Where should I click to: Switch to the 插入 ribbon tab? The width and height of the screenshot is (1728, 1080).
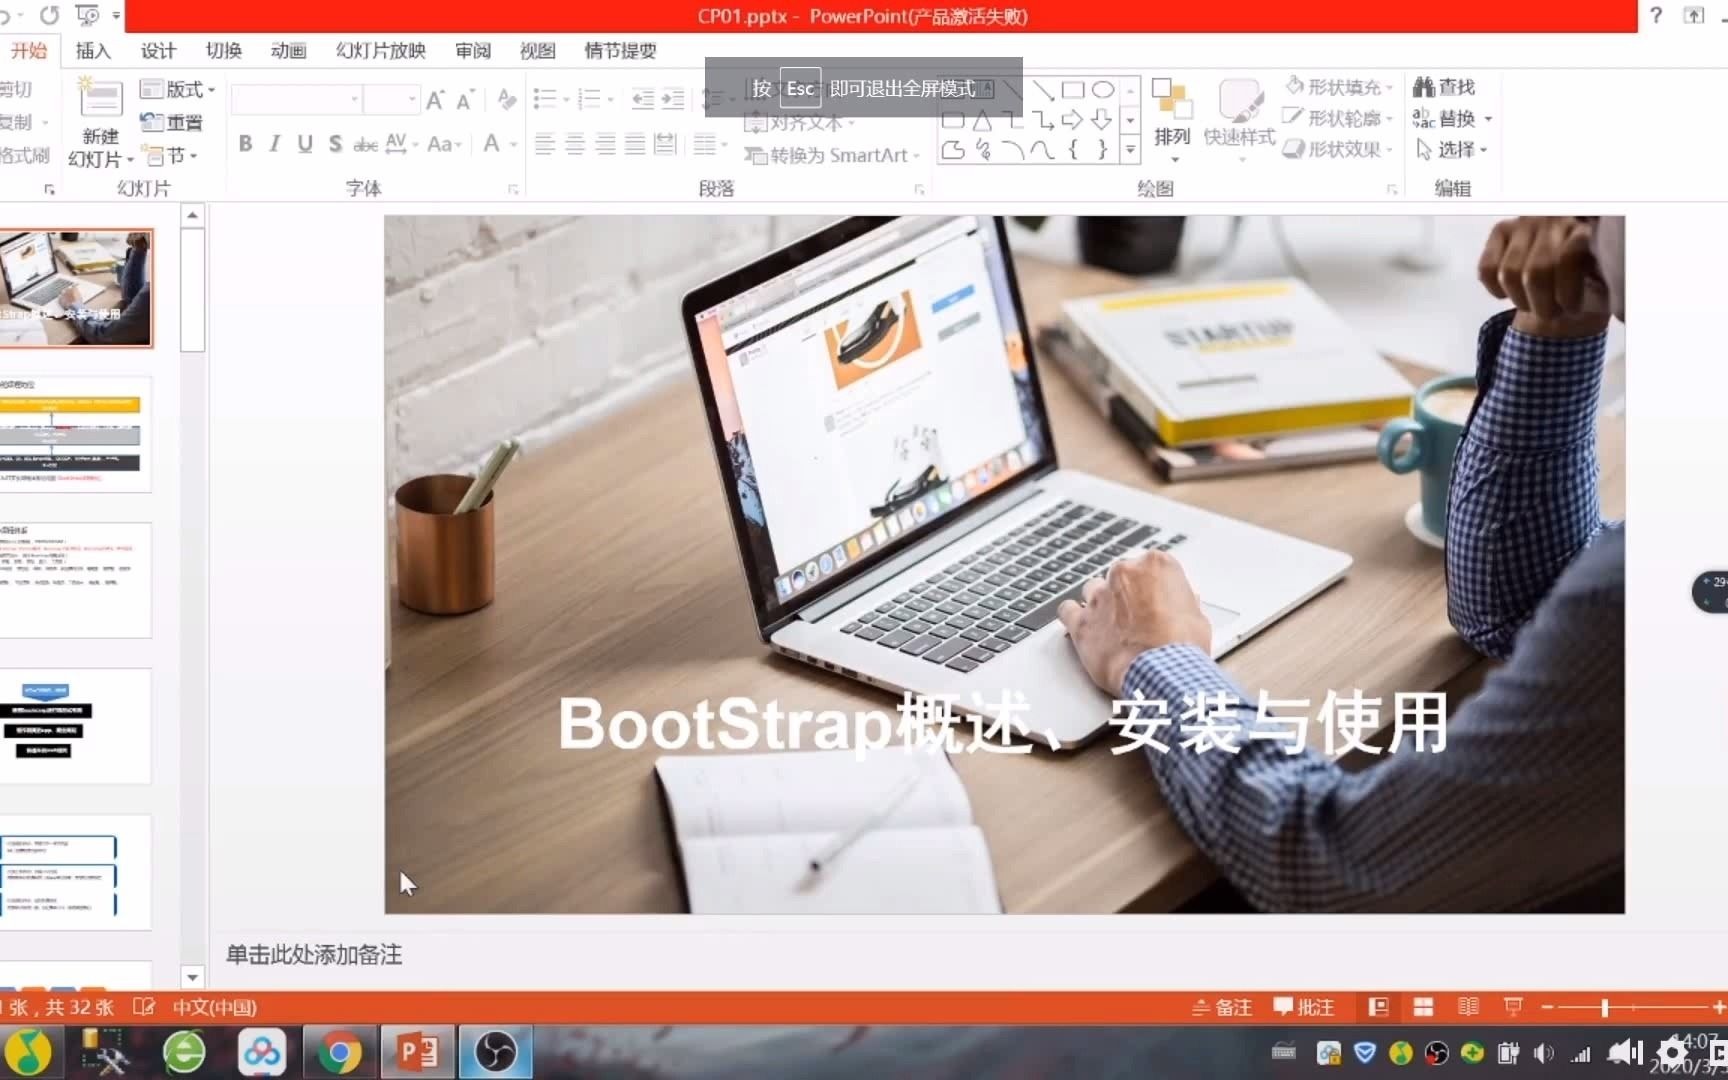(92, 50)
